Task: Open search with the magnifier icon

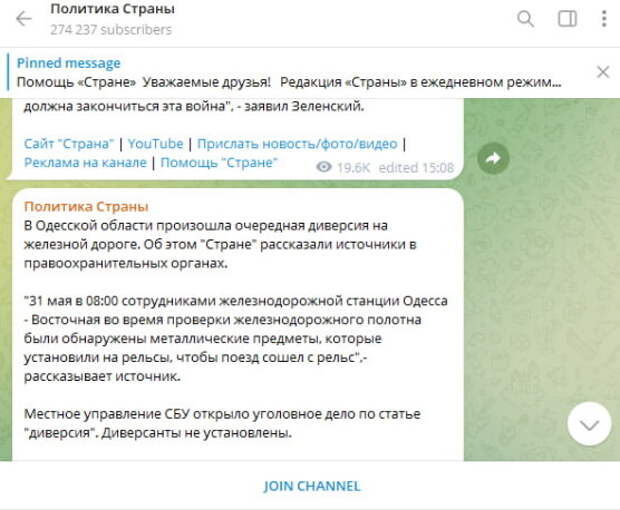Action: (525, 19)
